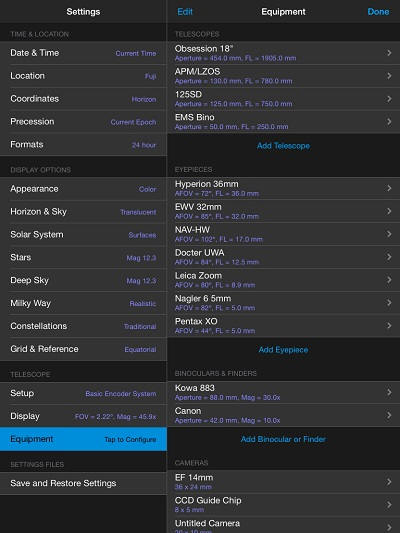Tap the arrow beside Pentax XO
400x533 pixels.
(389, 326)
